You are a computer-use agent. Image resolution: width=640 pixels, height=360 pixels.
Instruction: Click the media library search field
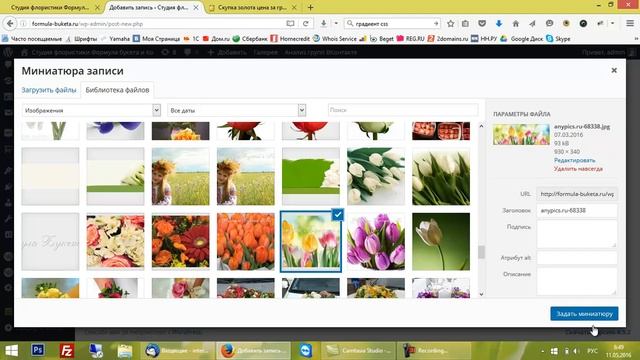point(403,110)
